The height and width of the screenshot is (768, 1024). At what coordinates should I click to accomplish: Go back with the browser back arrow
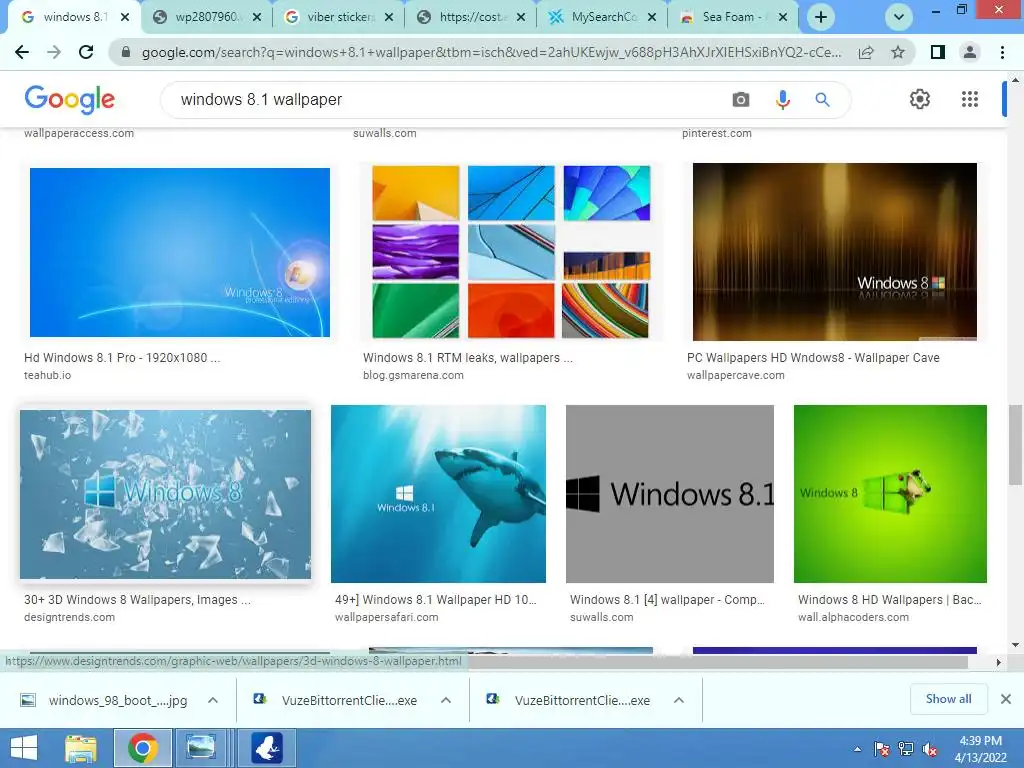click(x=22, y=52)
